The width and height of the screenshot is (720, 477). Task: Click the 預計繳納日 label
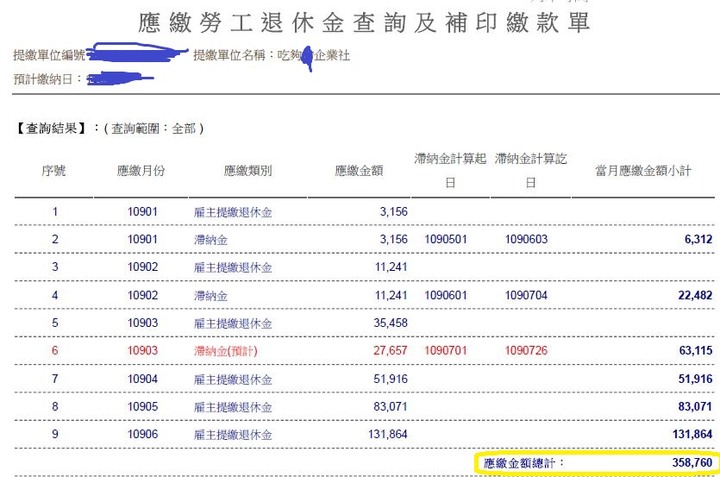coord(43,79)
